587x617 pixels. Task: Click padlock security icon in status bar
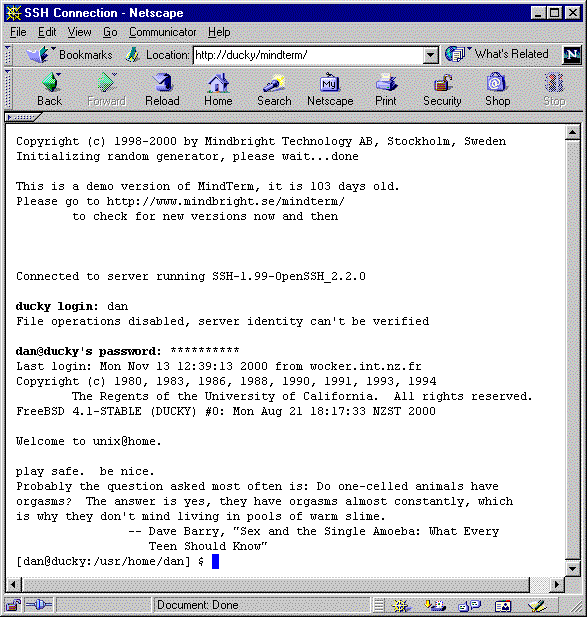pyautogui.click(x=13, y=605)
